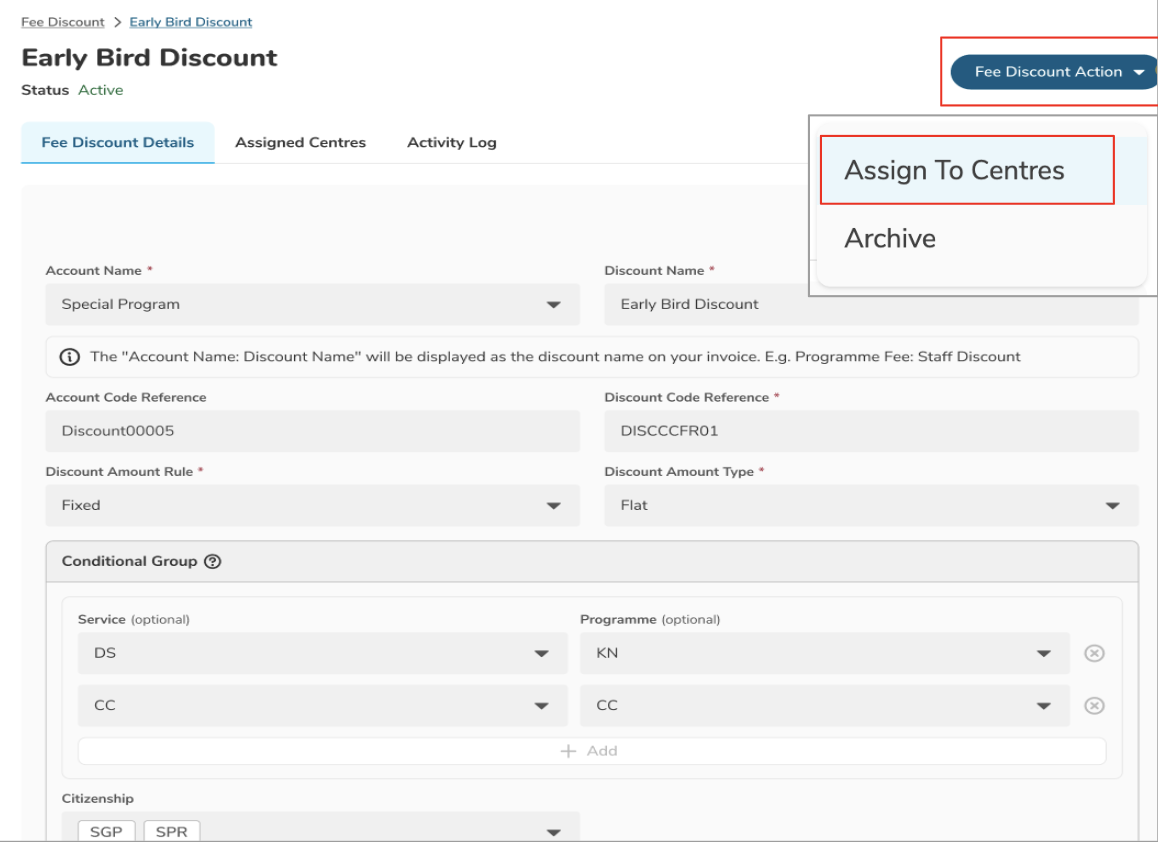Image resolution: width=1158 pixels, height=842 pixels.
Task: Expand the Account Name dropdown
Action: click(x=312, y=304)
